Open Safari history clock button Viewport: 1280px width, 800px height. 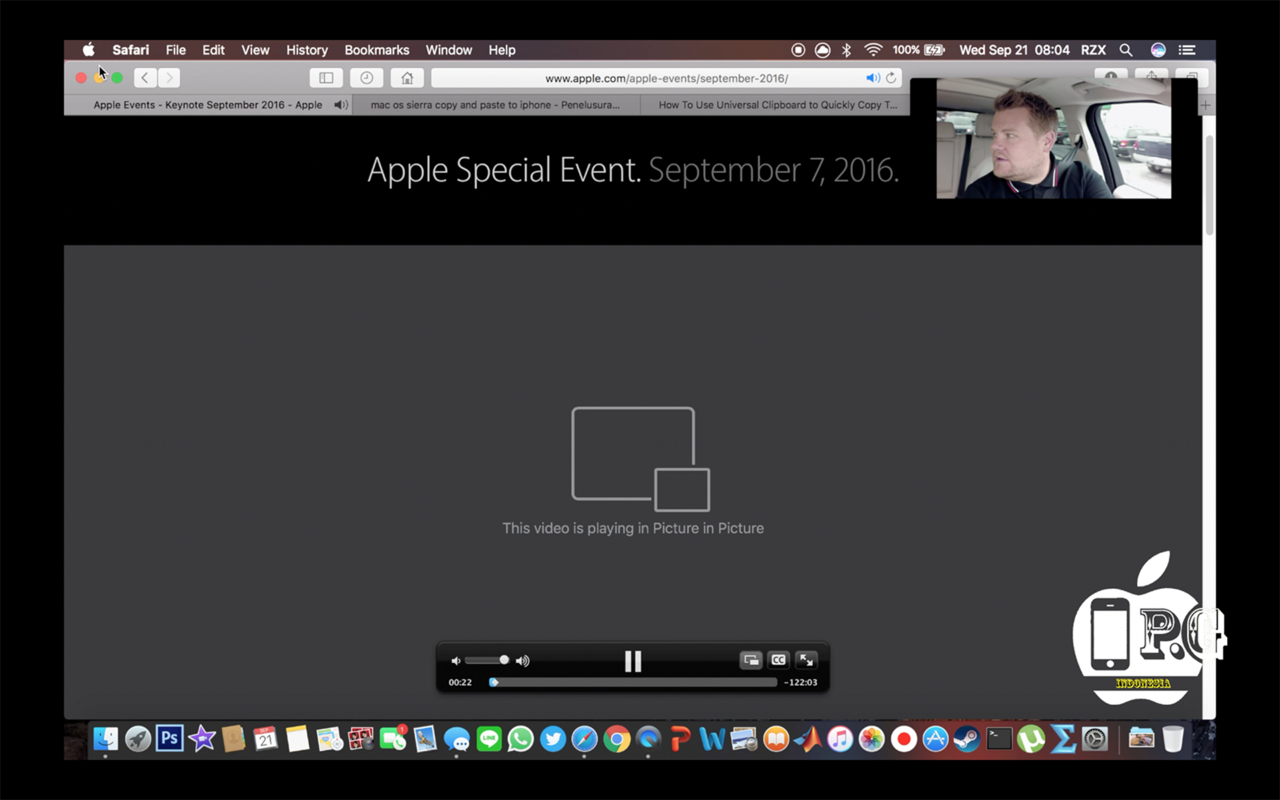pyautogui.click(x=366, y=78)
